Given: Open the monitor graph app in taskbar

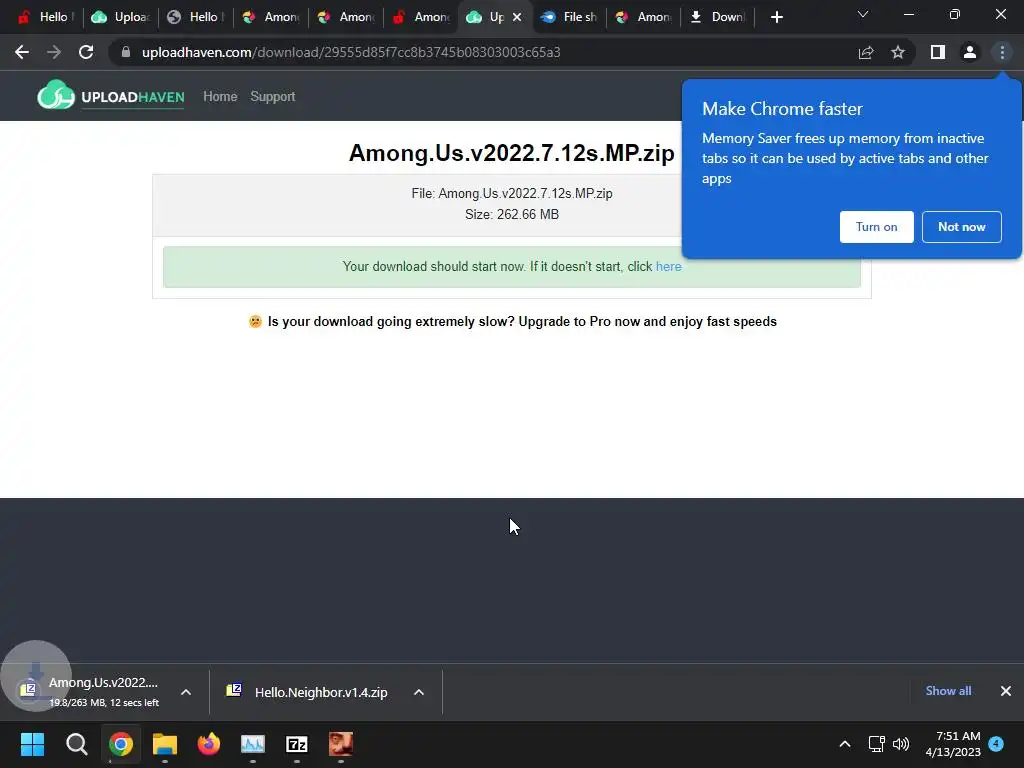Looking at the screenshot, I should click(253, 744).
